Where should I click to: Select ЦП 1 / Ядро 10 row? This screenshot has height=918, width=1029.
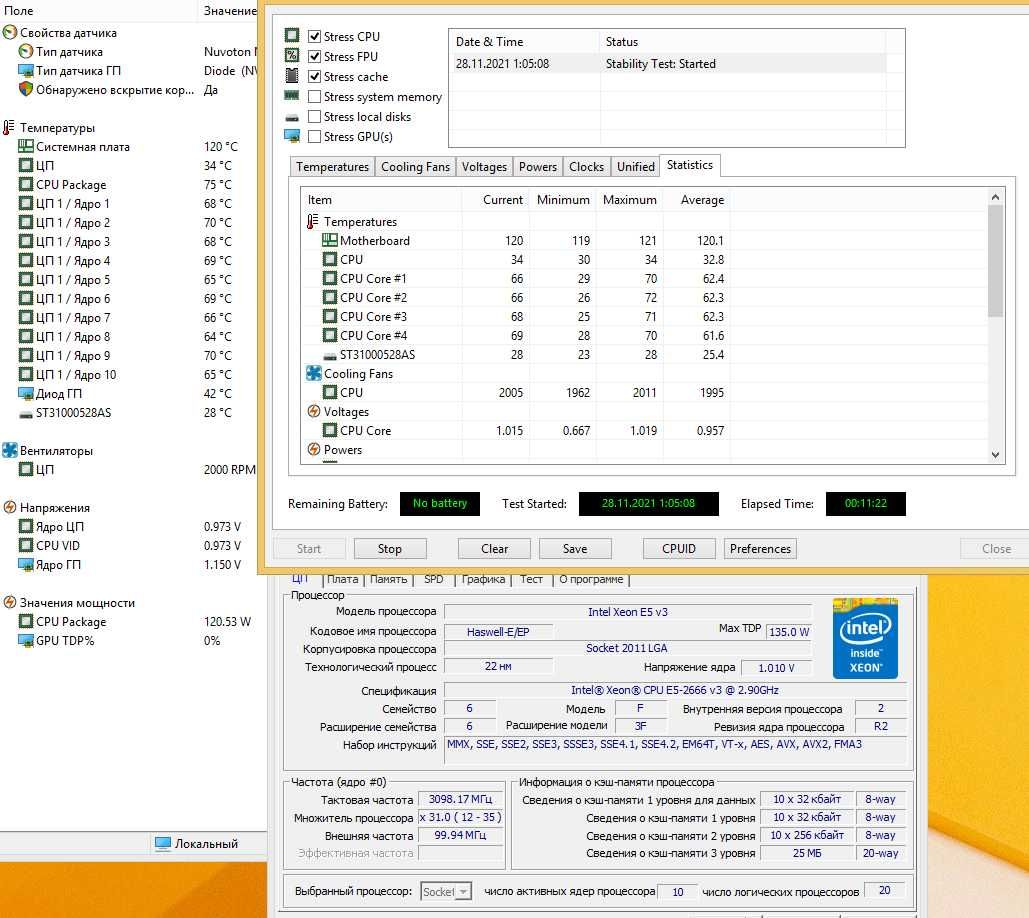point(128,375)
